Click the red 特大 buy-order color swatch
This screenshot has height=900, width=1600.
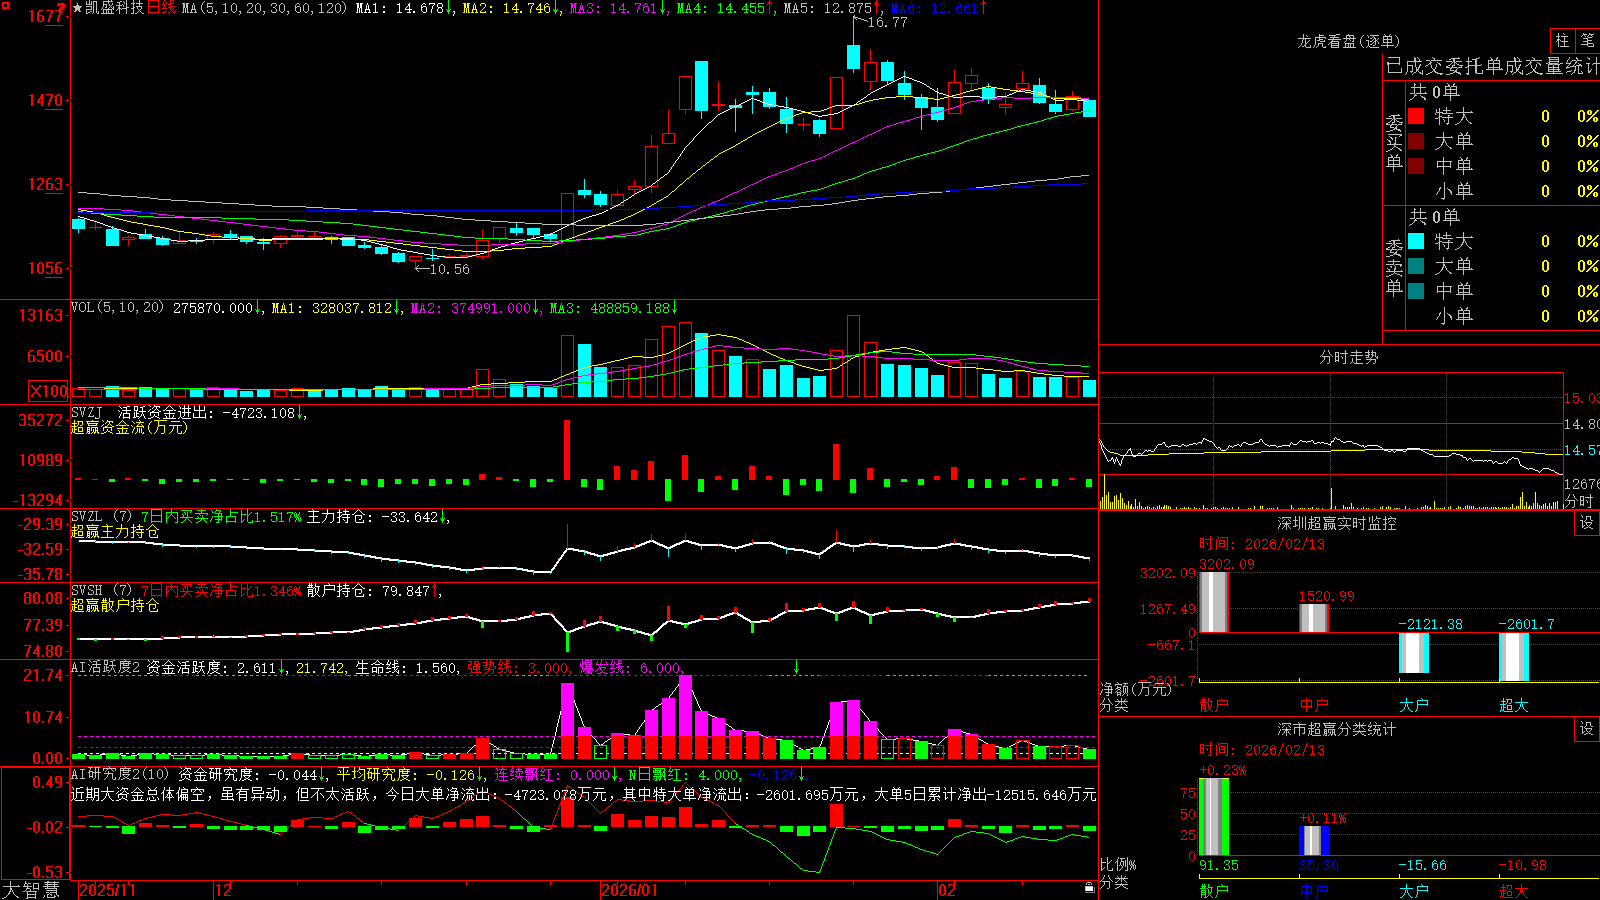tap(1416, 116)
